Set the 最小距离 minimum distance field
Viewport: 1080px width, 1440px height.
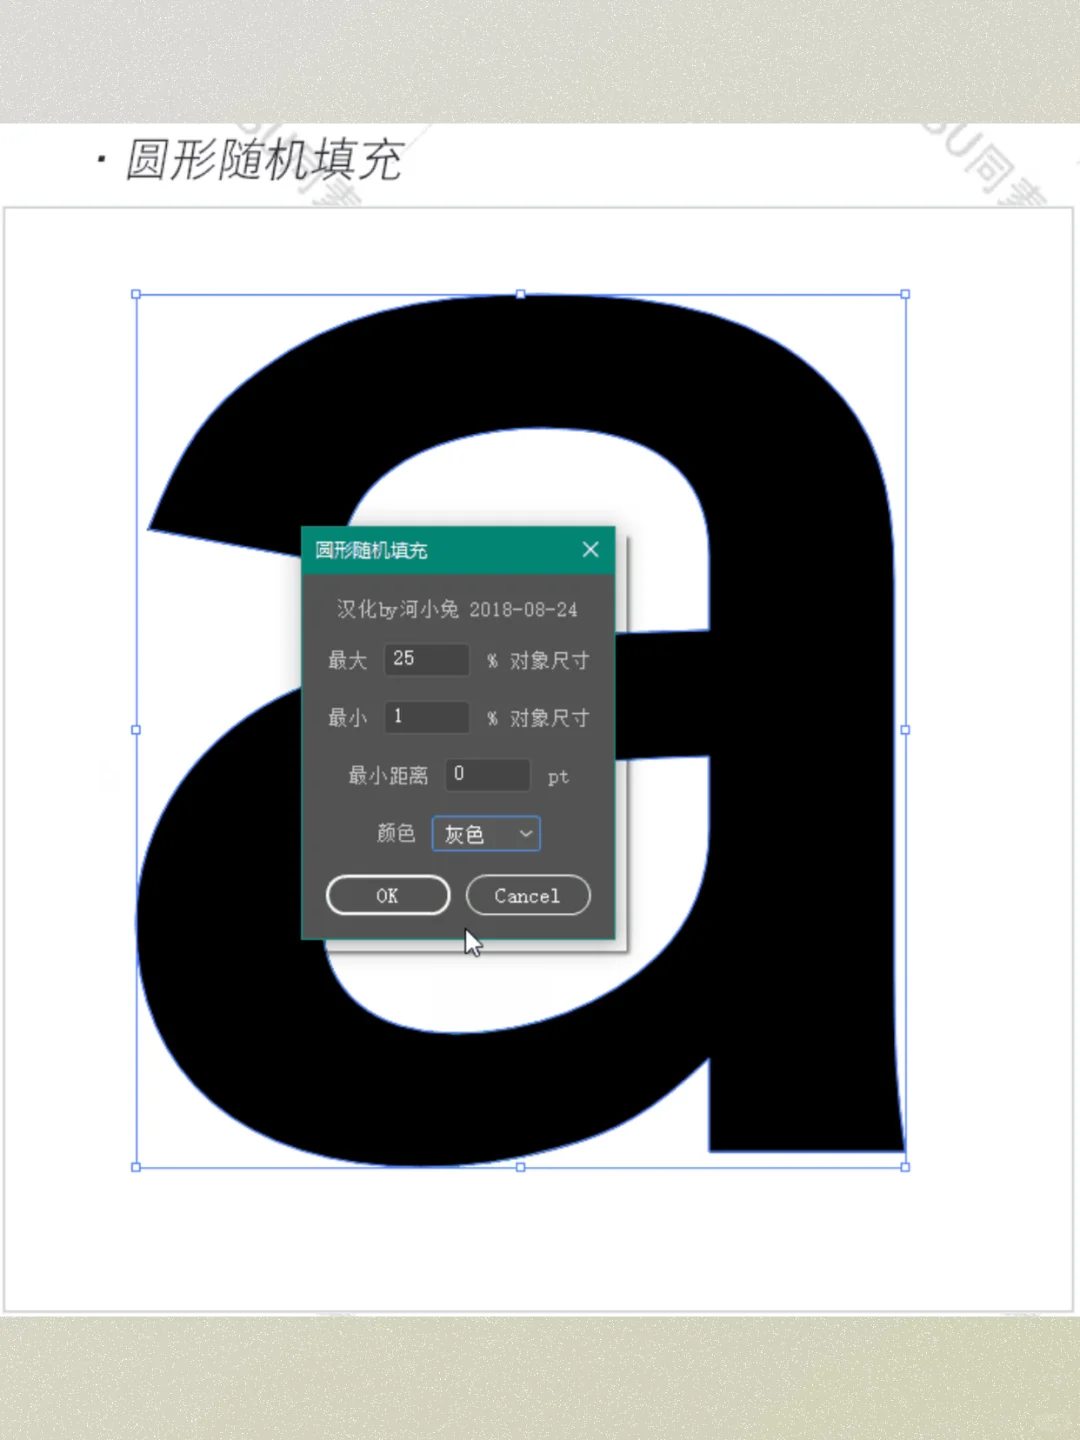click(487, 774)
